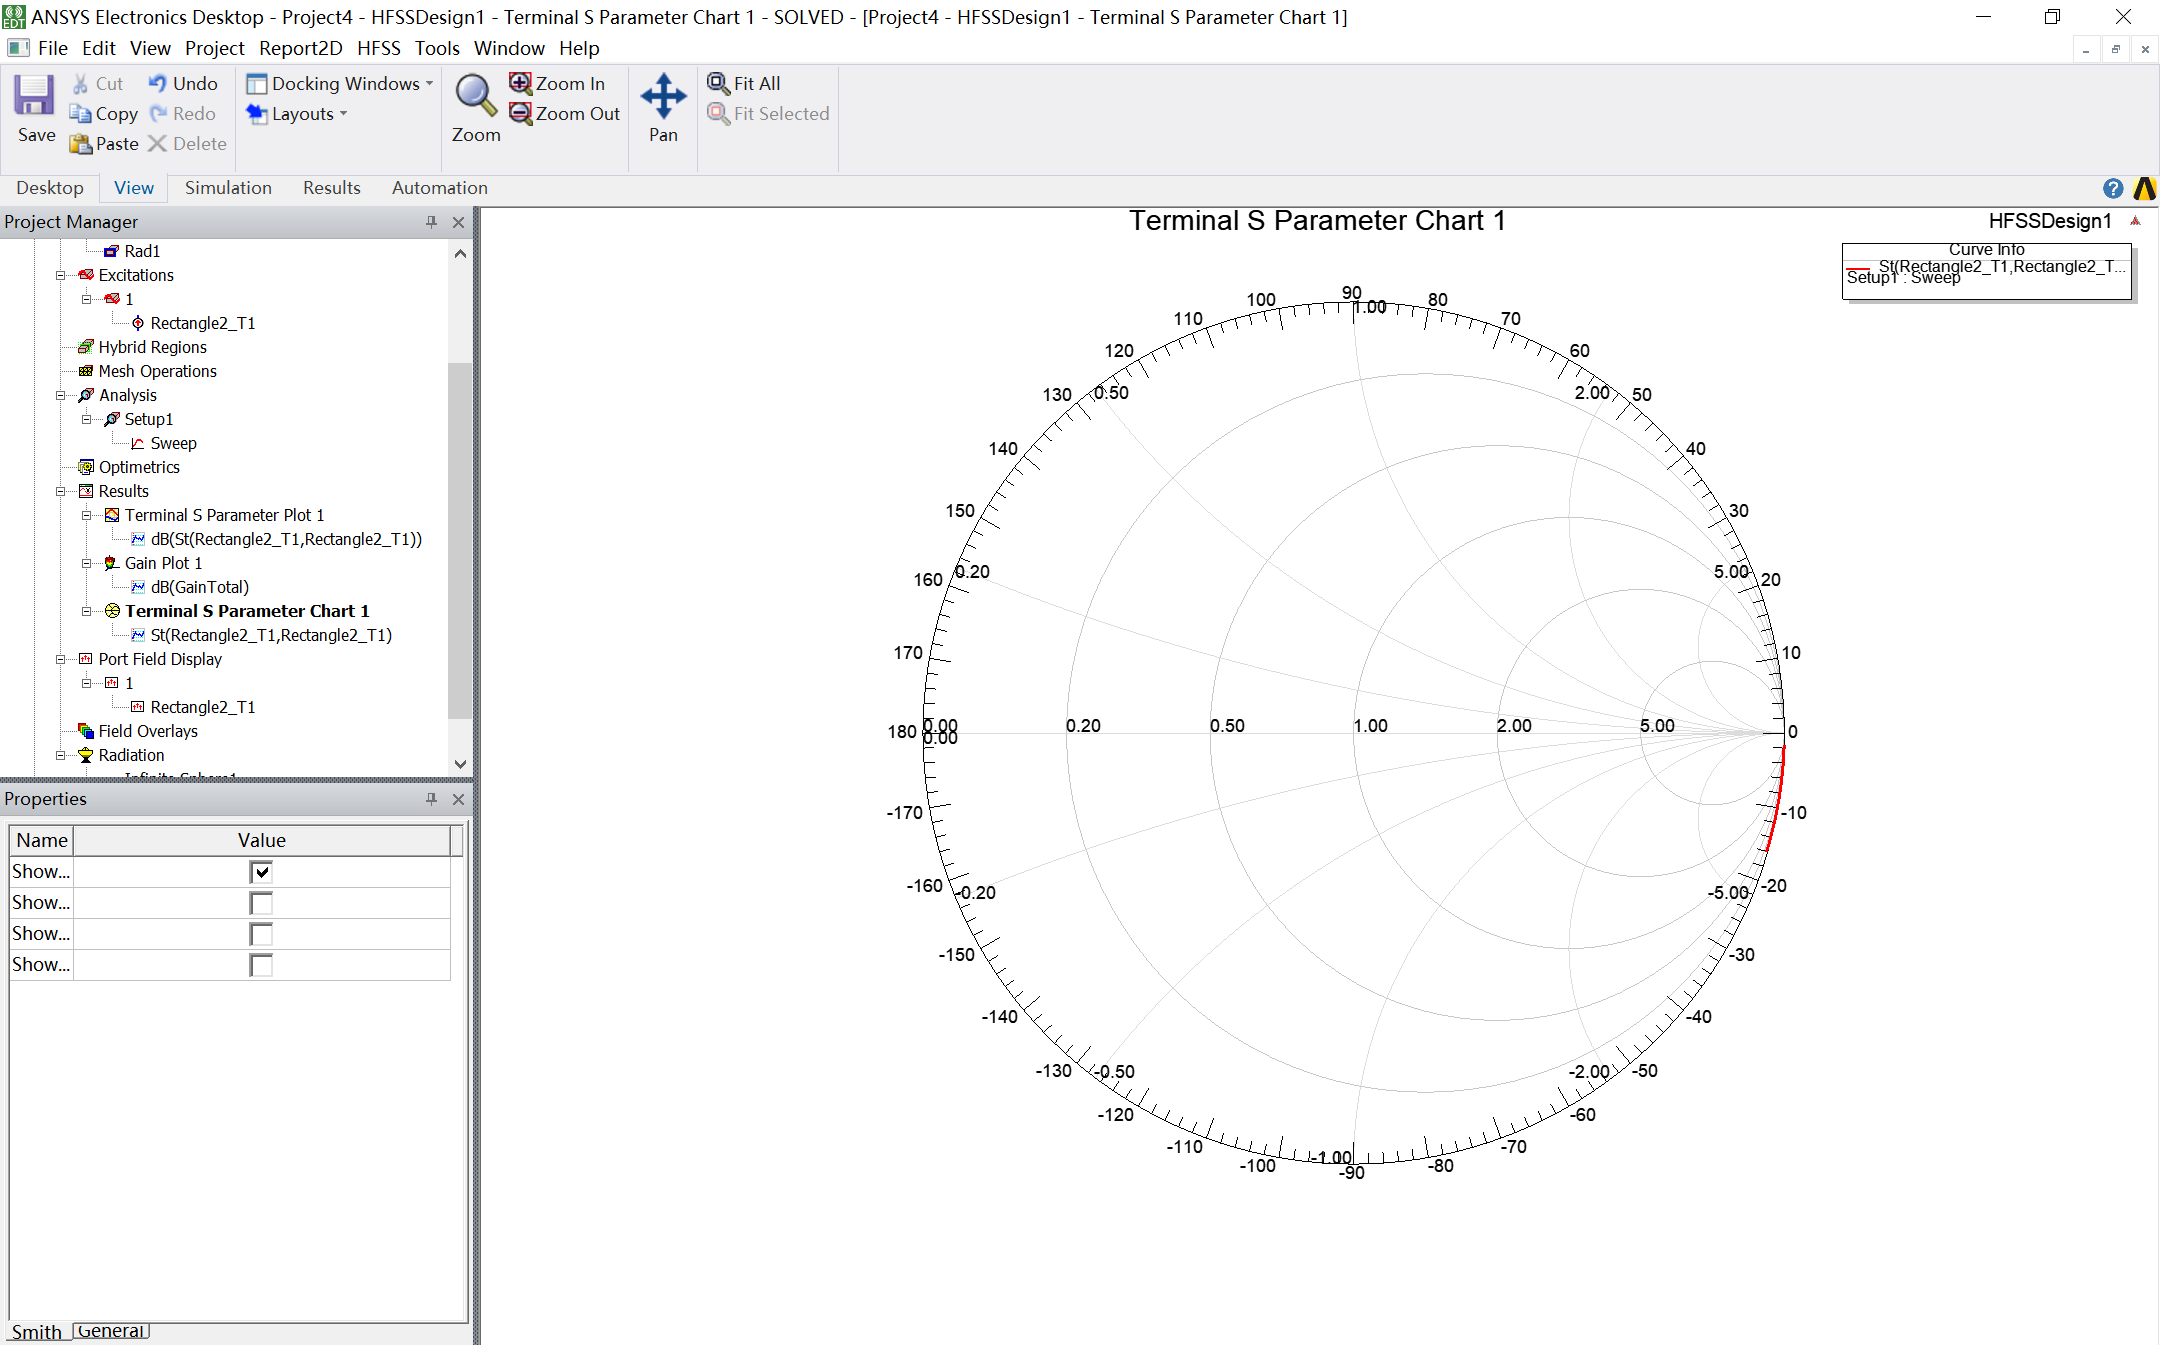Click the red curve legend line
This screenshot has height=1345, width=2160.
(x=1859, y=270)
